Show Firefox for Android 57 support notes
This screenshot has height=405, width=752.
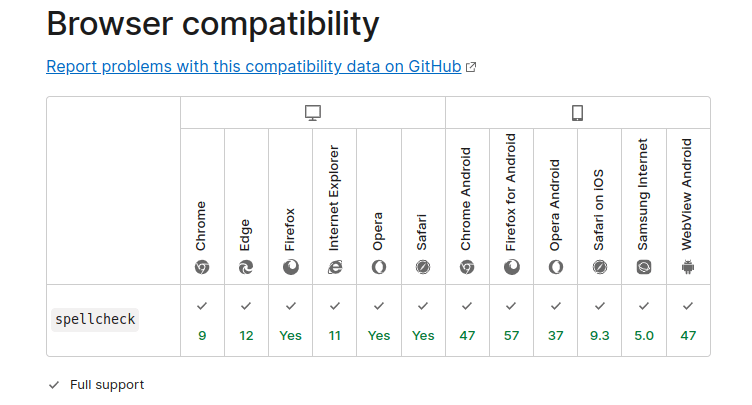[511, 320]
